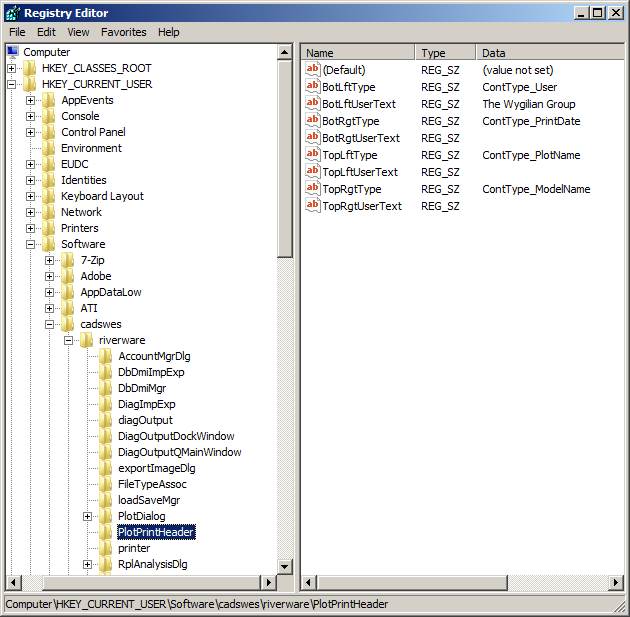Viewport: 630px width, 617px height.
Task: Select the exportImageDlg key
Action: click(156, 468)
